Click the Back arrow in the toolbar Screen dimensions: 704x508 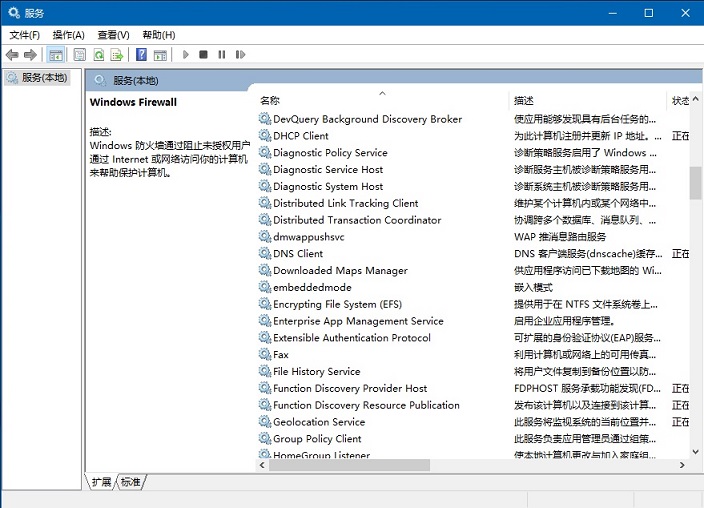pyautogui.click(x=12, y=55)
